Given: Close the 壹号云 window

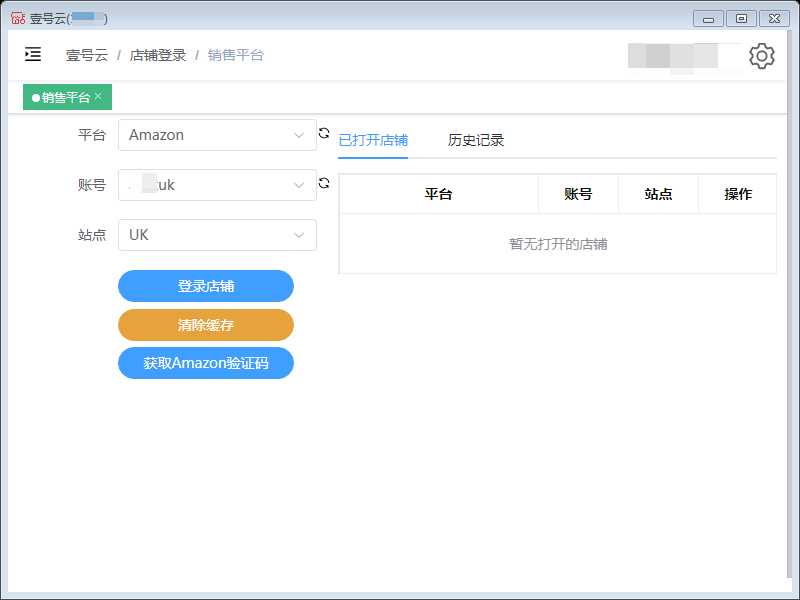Looking at the screenshot, I should click(x=774, y=19).
